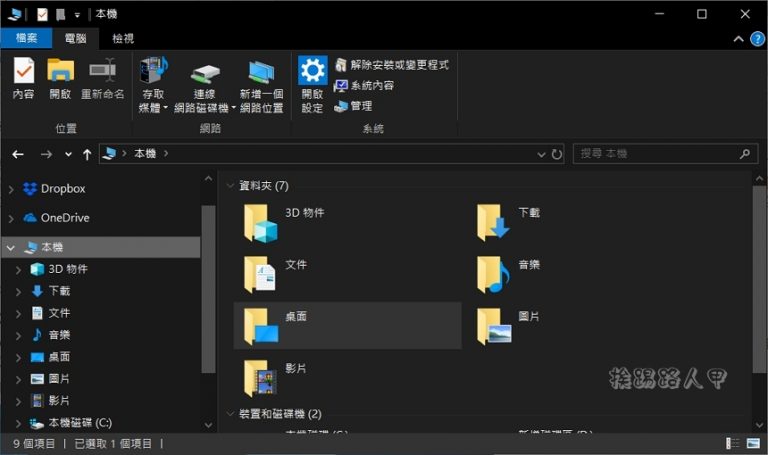The image size is (768, 455).
Task: Collapse the 本機 (This PC) tree node
Action: (10, 247)
